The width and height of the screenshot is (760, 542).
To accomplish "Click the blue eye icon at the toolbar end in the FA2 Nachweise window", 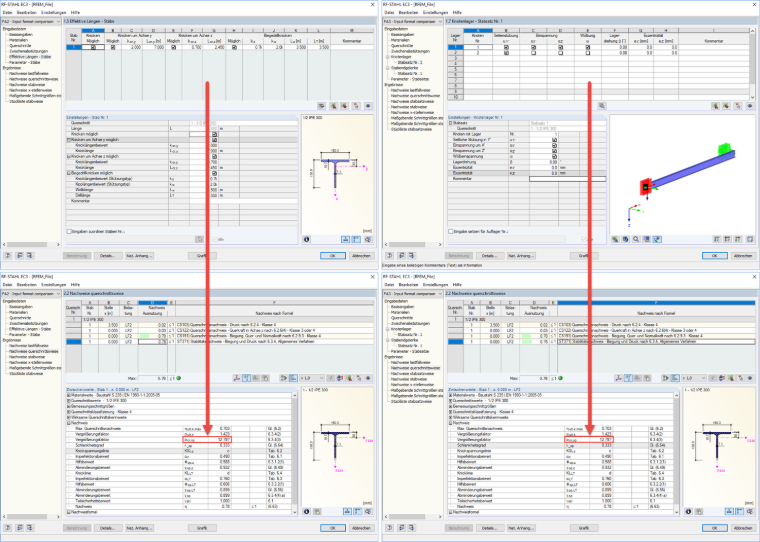I will pyautogui.click(x=368, y=378).
